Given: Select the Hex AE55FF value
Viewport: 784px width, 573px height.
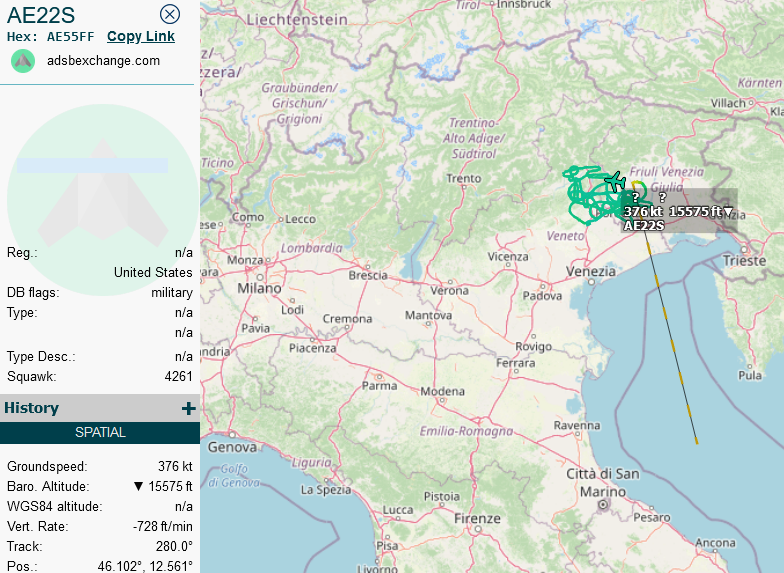Looking at the screenshot, I should 70,36.
